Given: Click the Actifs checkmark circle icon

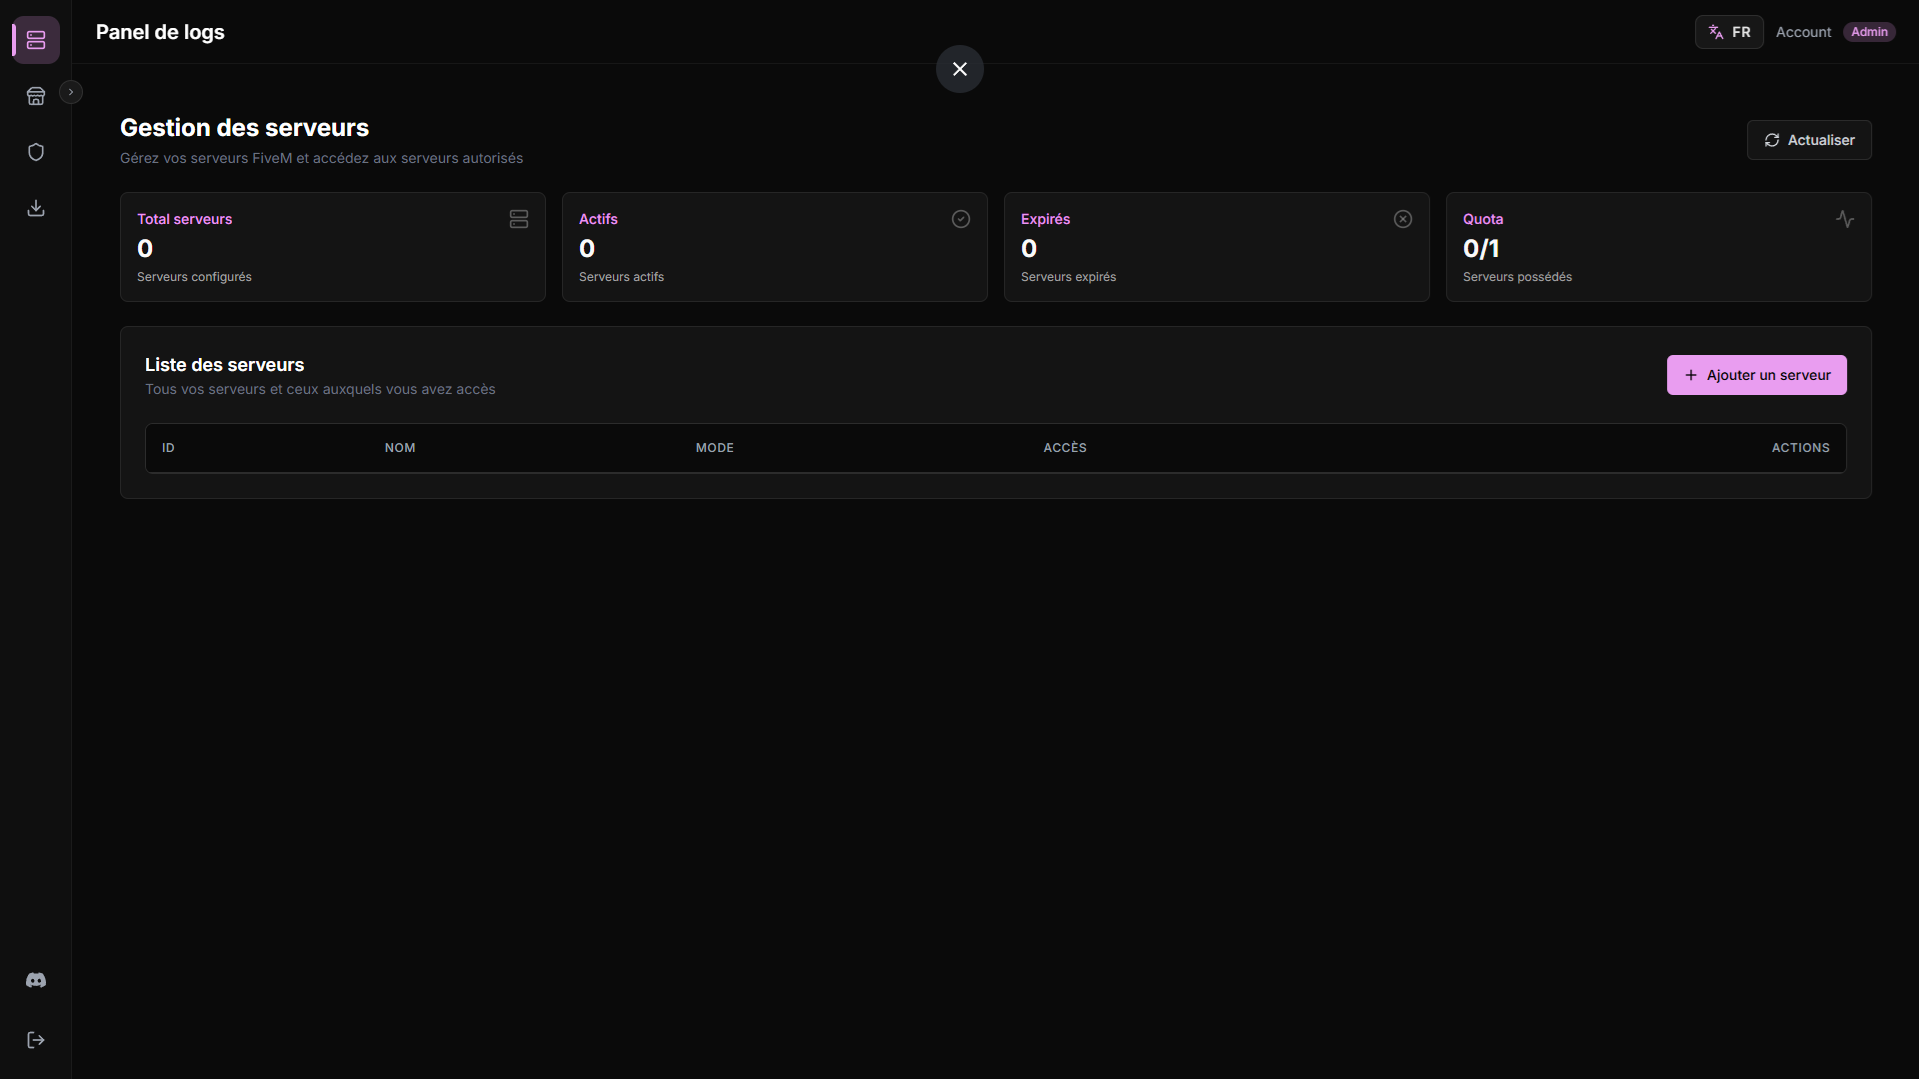Looking at the screenshot, I should [x=961, y=219].
